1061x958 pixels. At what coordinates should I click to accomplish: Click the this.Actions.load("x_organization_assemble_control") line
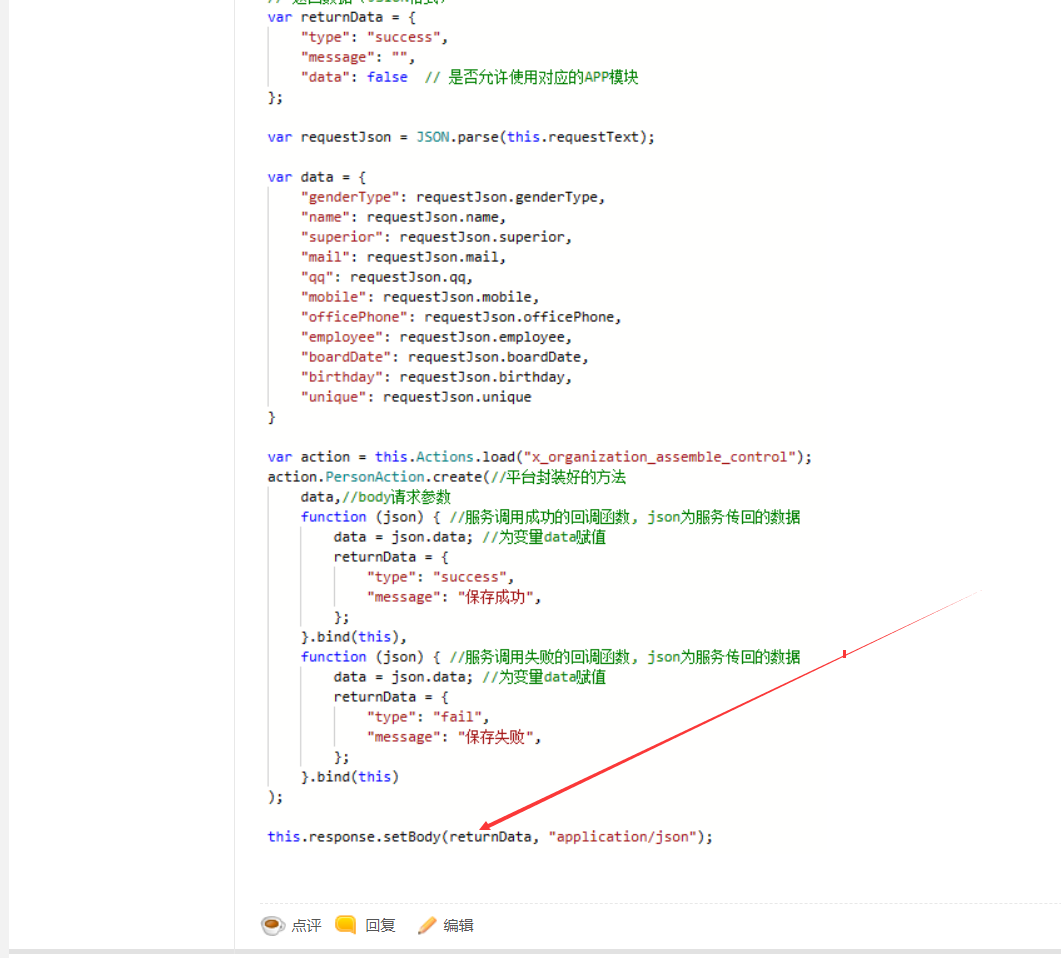tap(539, 457)
